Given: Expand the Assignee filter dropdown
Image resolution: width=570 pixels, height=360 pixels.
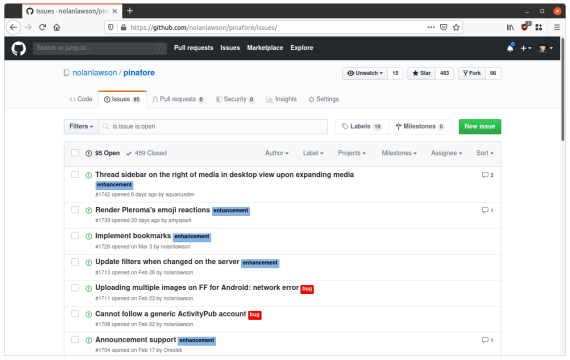Looking at the screenshot, I should [x=446, y=153].
